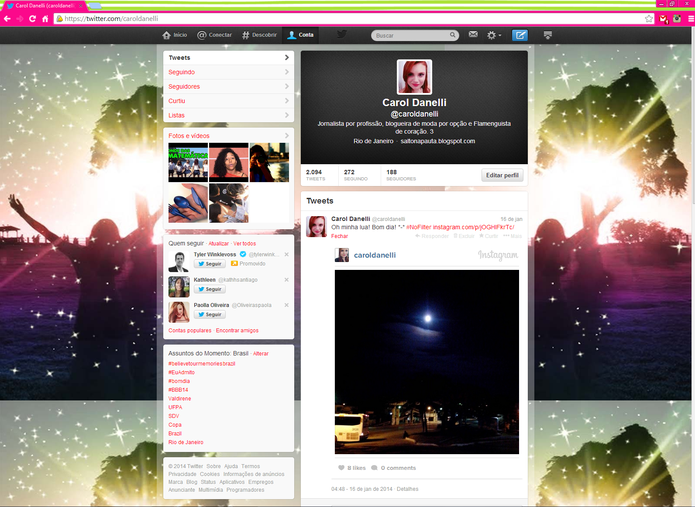Click the search magnifier icon
695x507 pixels.
point(453,35)
